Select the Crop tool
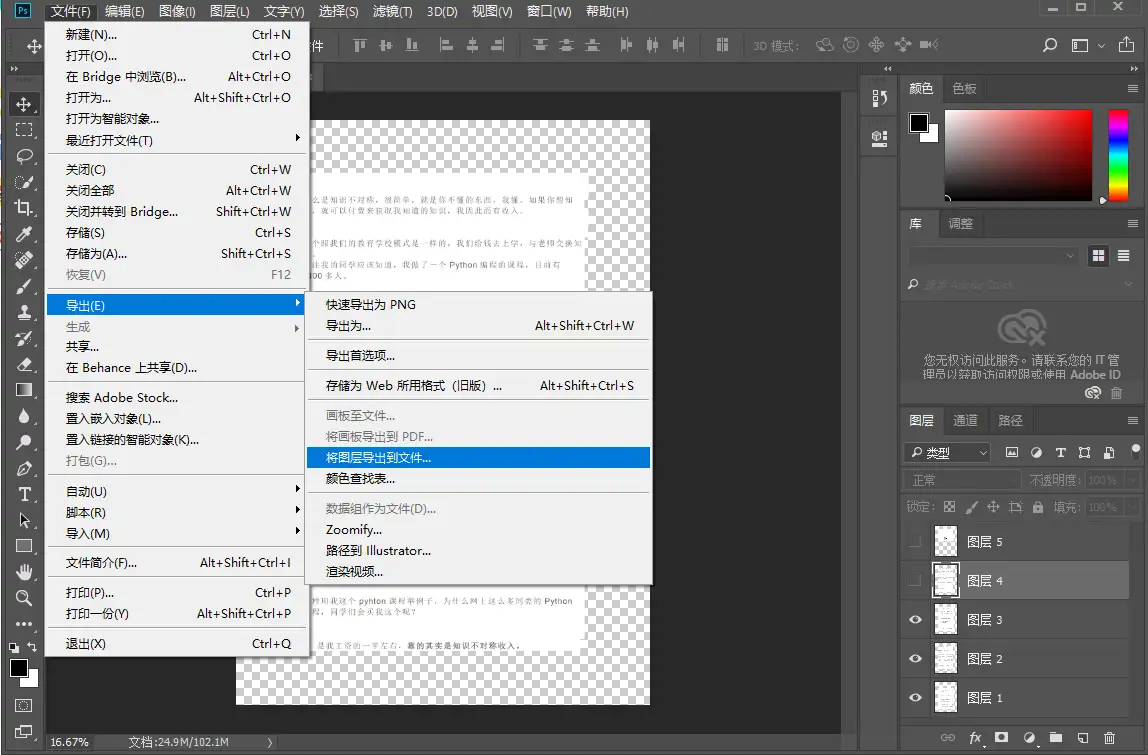 [x=24, y=208]
